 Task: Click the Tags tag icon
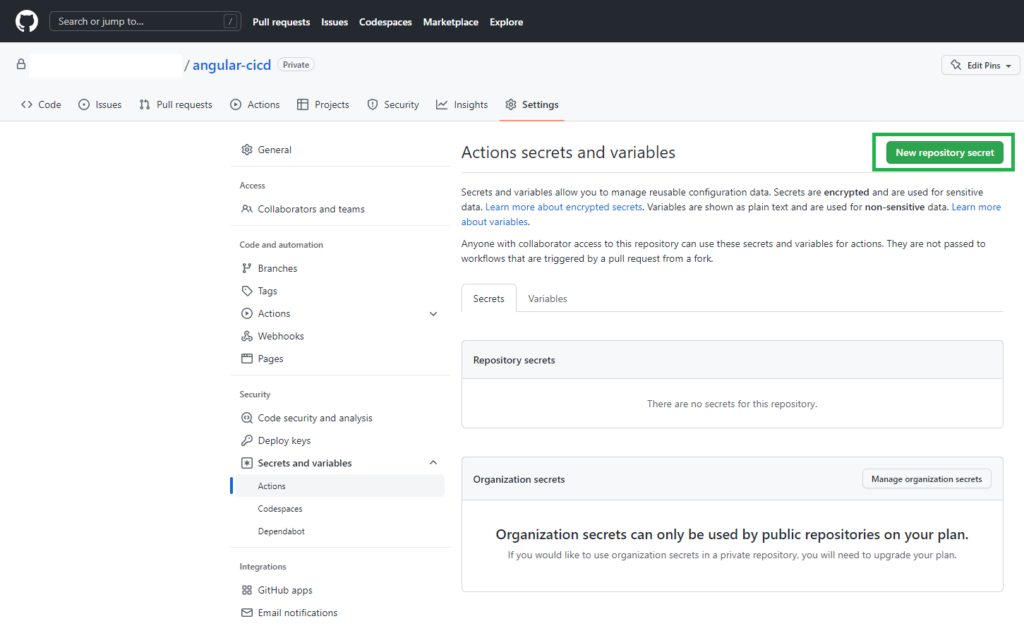247,291
